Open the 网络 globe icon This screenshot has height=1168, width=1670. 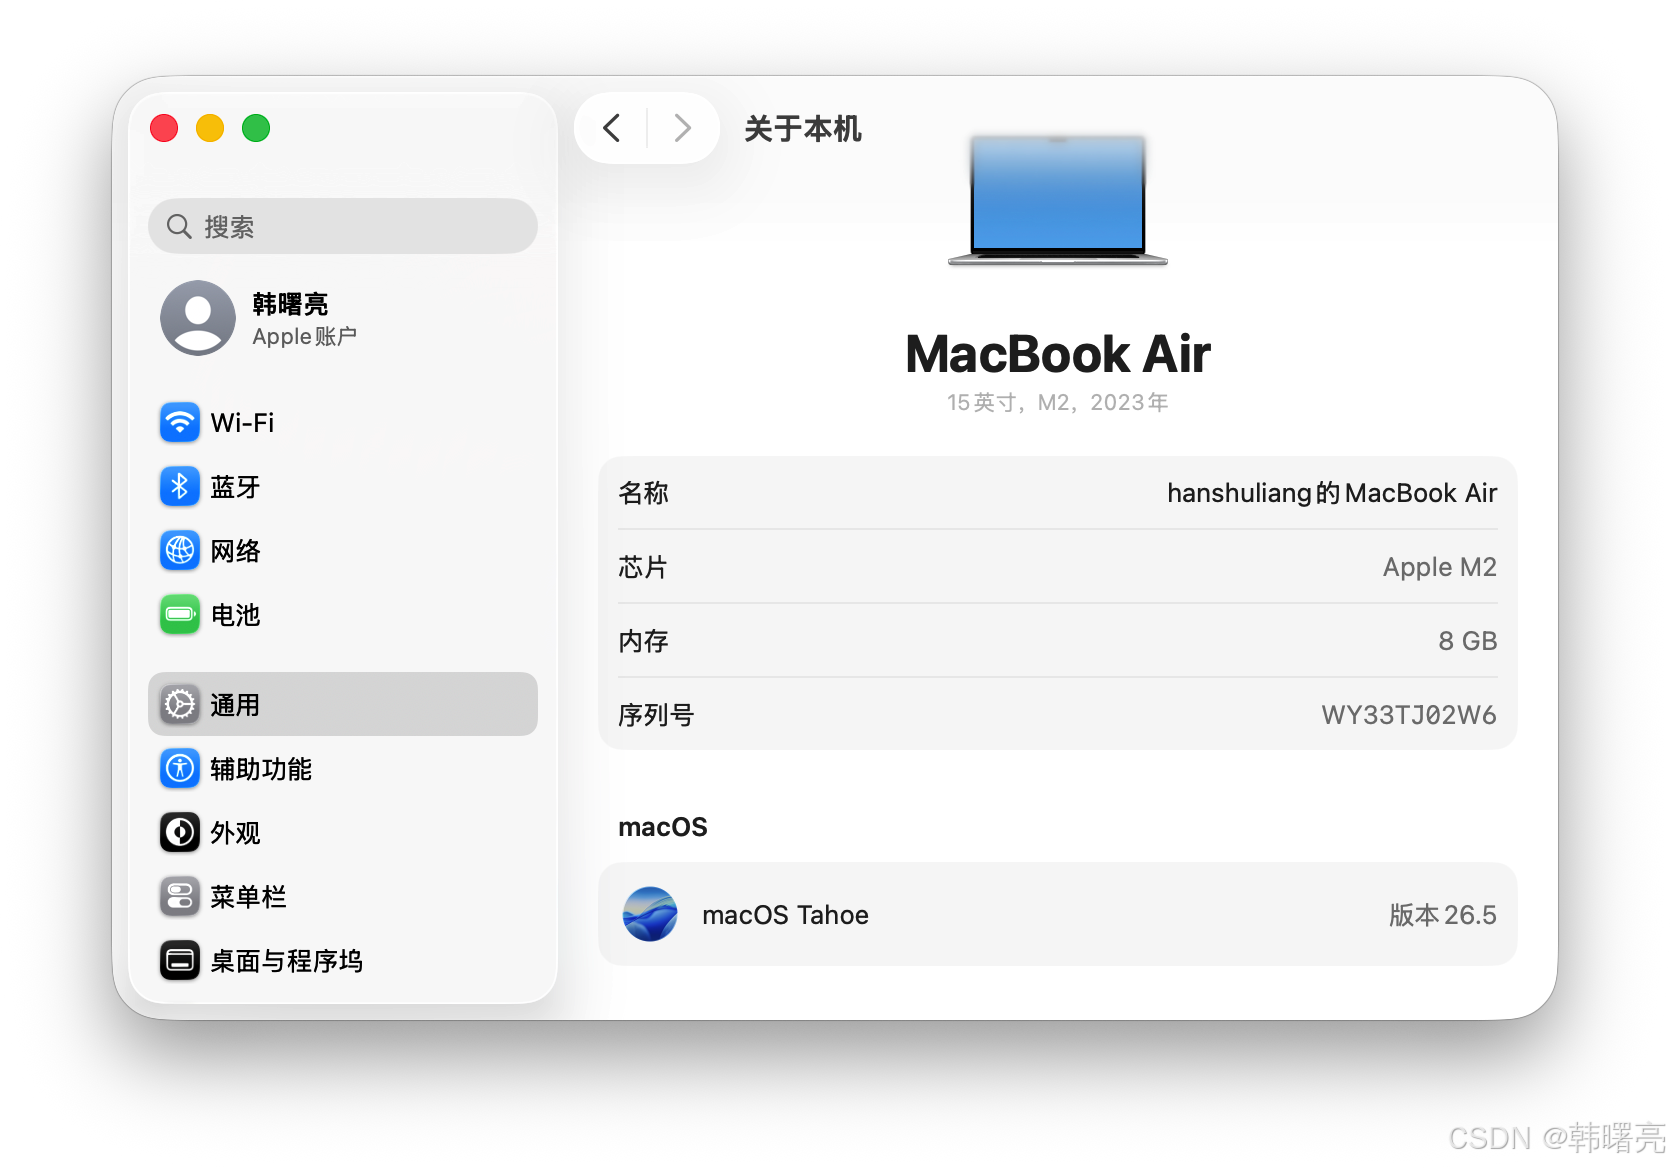tap(180, 551)
